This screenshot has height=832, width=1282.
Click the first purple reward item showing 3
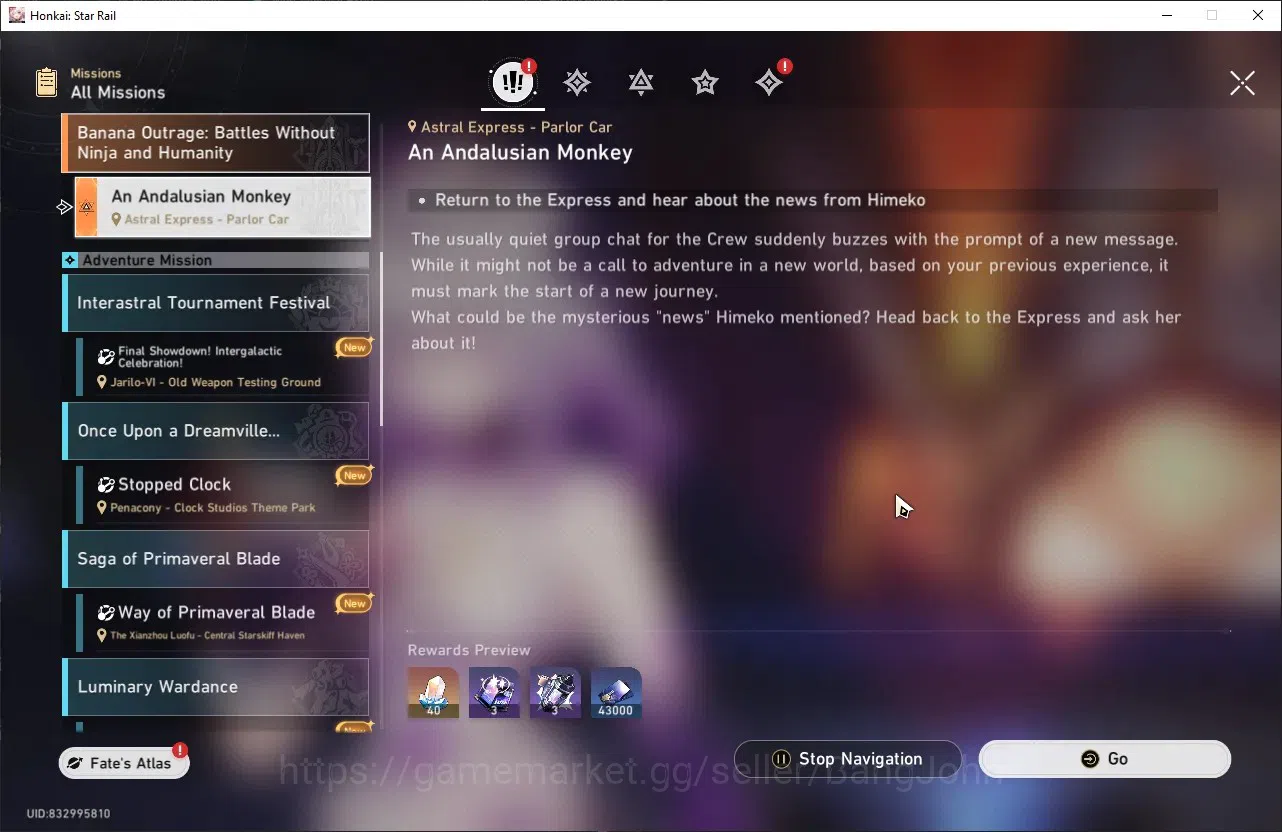coord(494,693)
